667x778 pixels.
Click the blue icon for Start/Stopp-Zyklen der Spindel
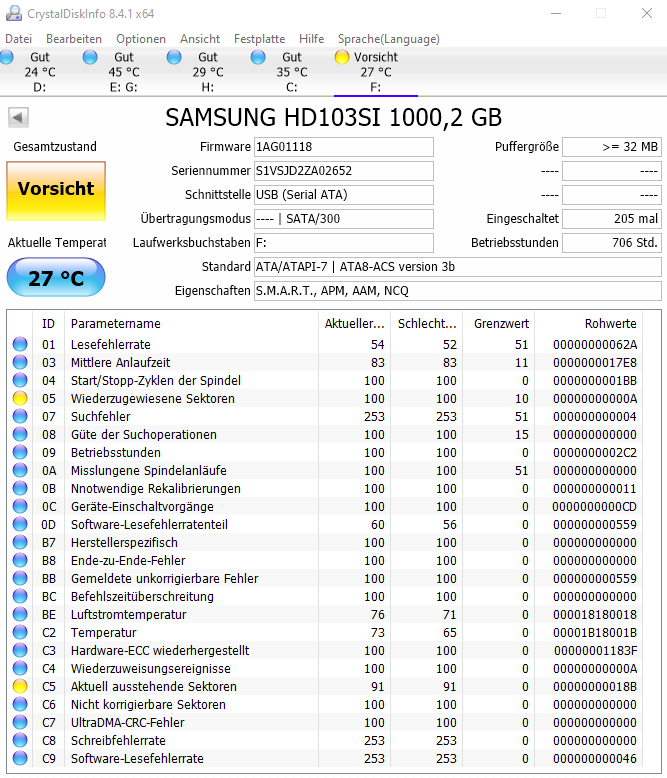[x=20, y=380]
